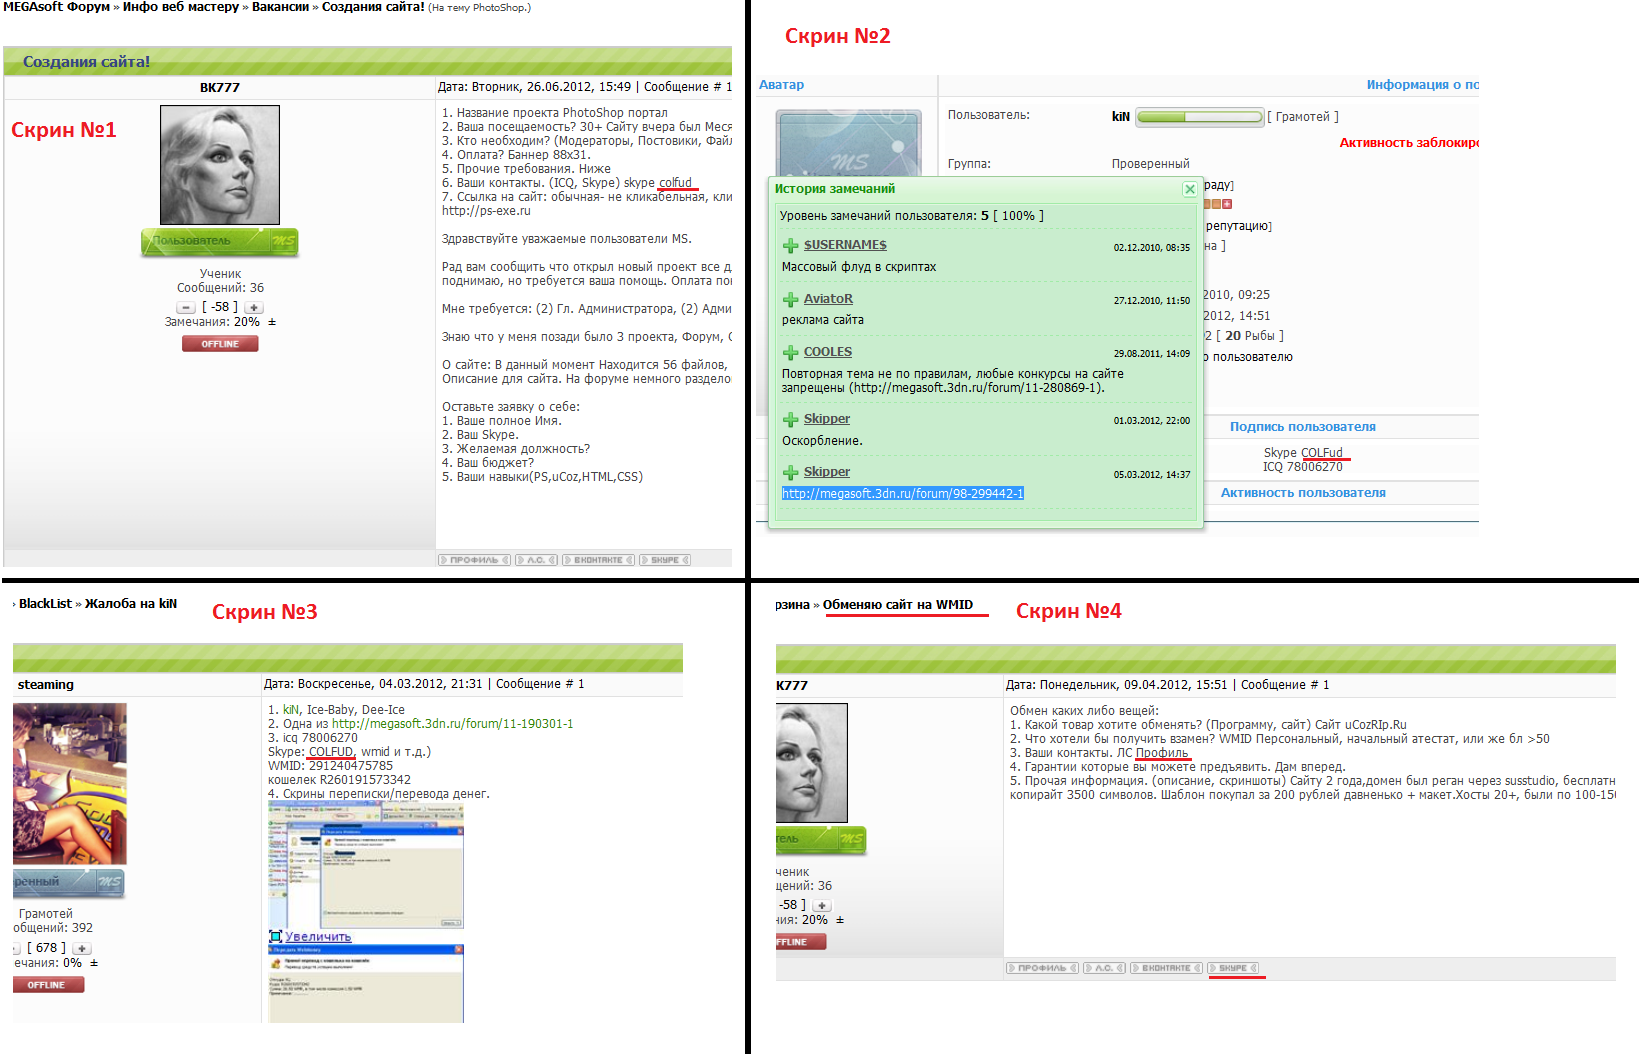1639x1054 pixels.
Task: Open Л.С. button under Скрин №4 post
Action: point(1104,968)
